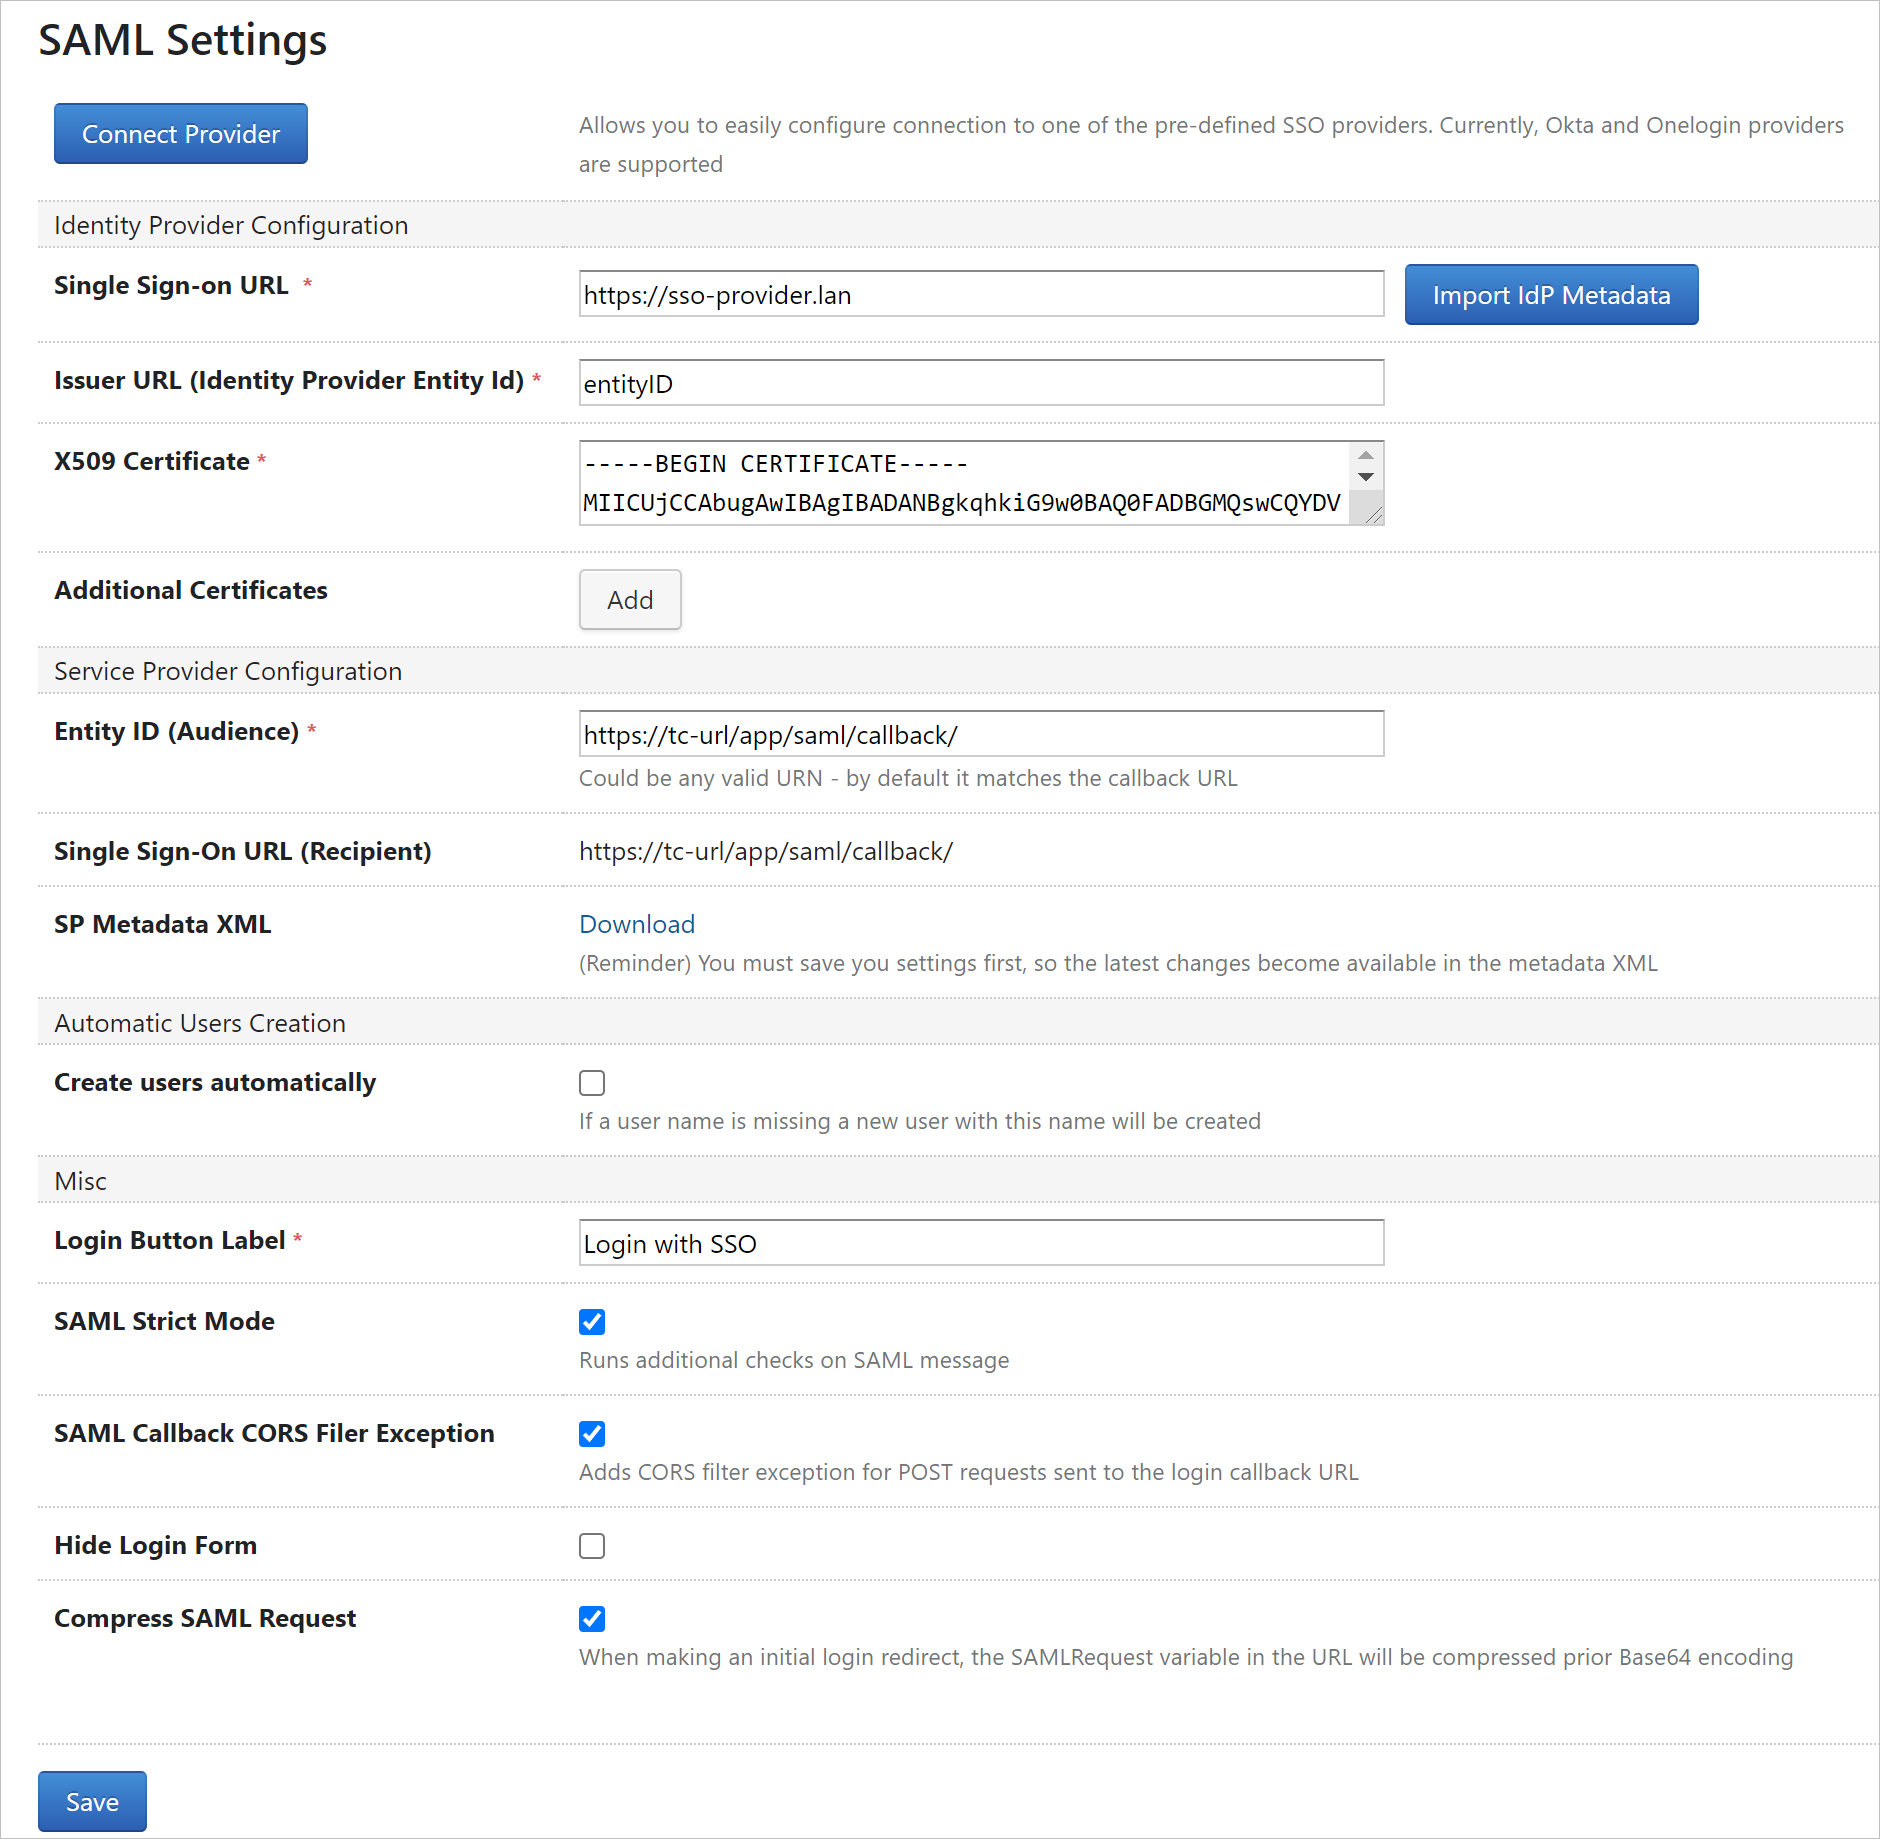The image size is (1880, 1839).
Task: Click the Single Sign-on URL field
Action: coord(980,294)
